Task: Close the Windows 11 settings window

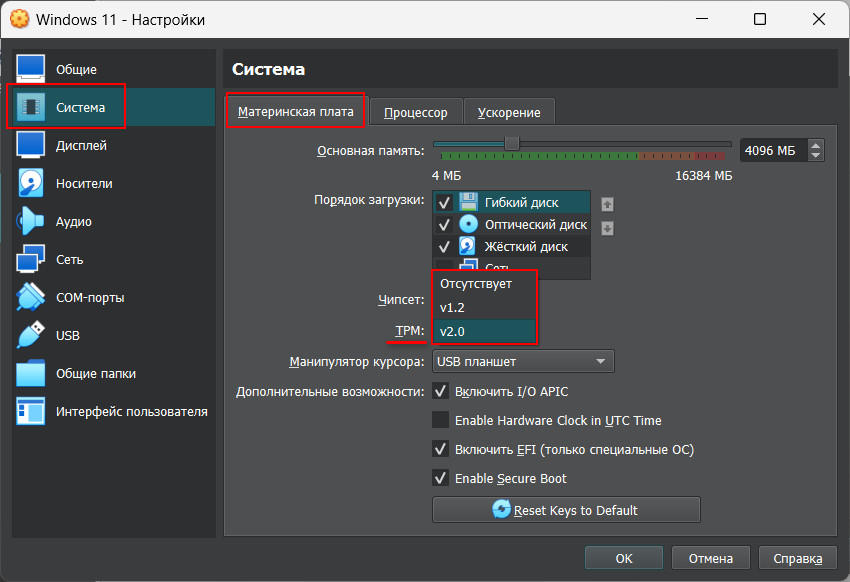Action: click(819, 19)
